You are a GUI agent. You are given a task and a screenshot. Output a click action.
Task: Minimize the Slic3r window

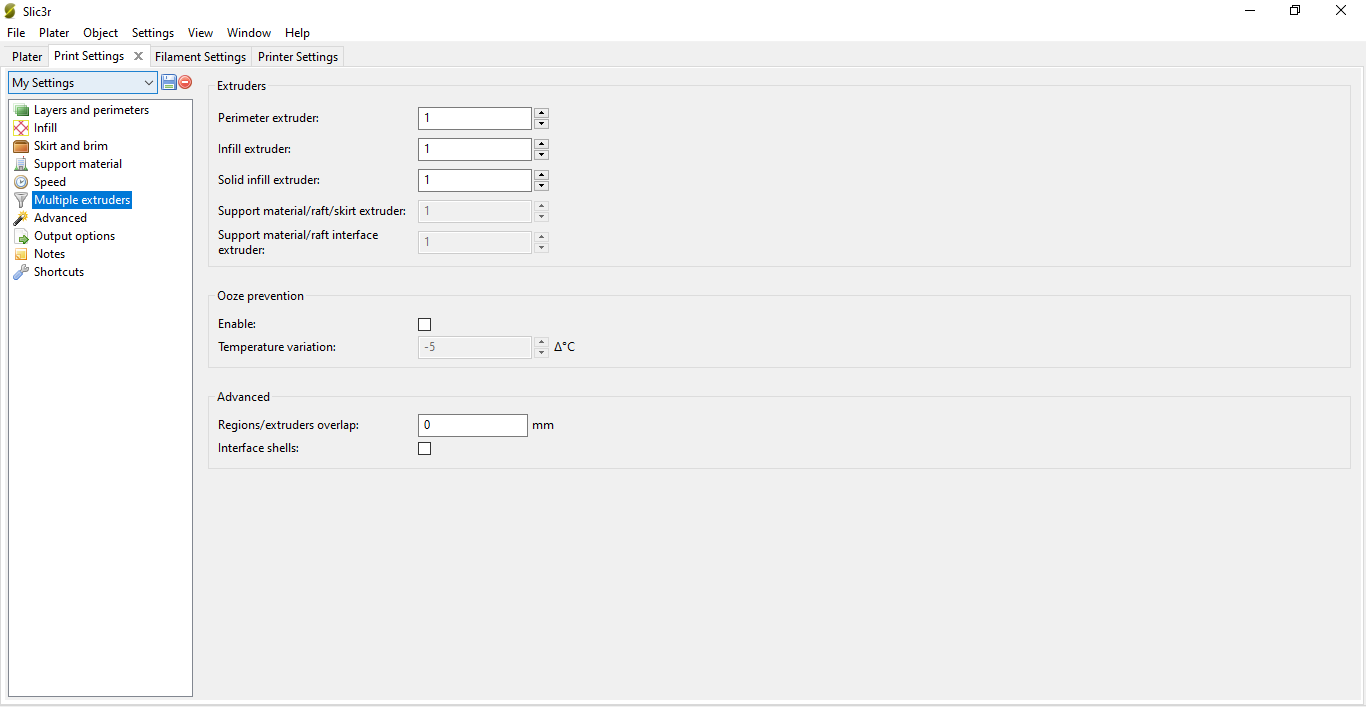(1250, 11)
